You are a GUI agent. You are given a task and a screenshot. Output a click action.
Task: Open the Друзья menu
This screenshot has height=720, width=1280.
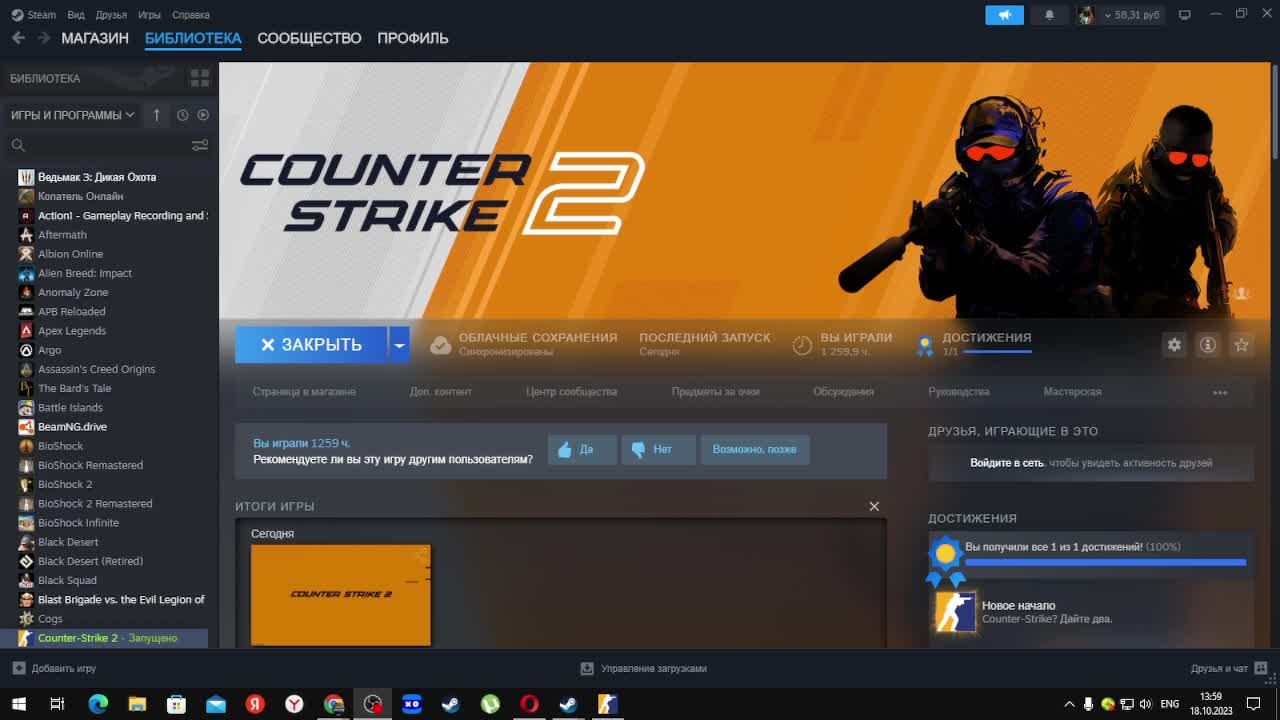111,15
